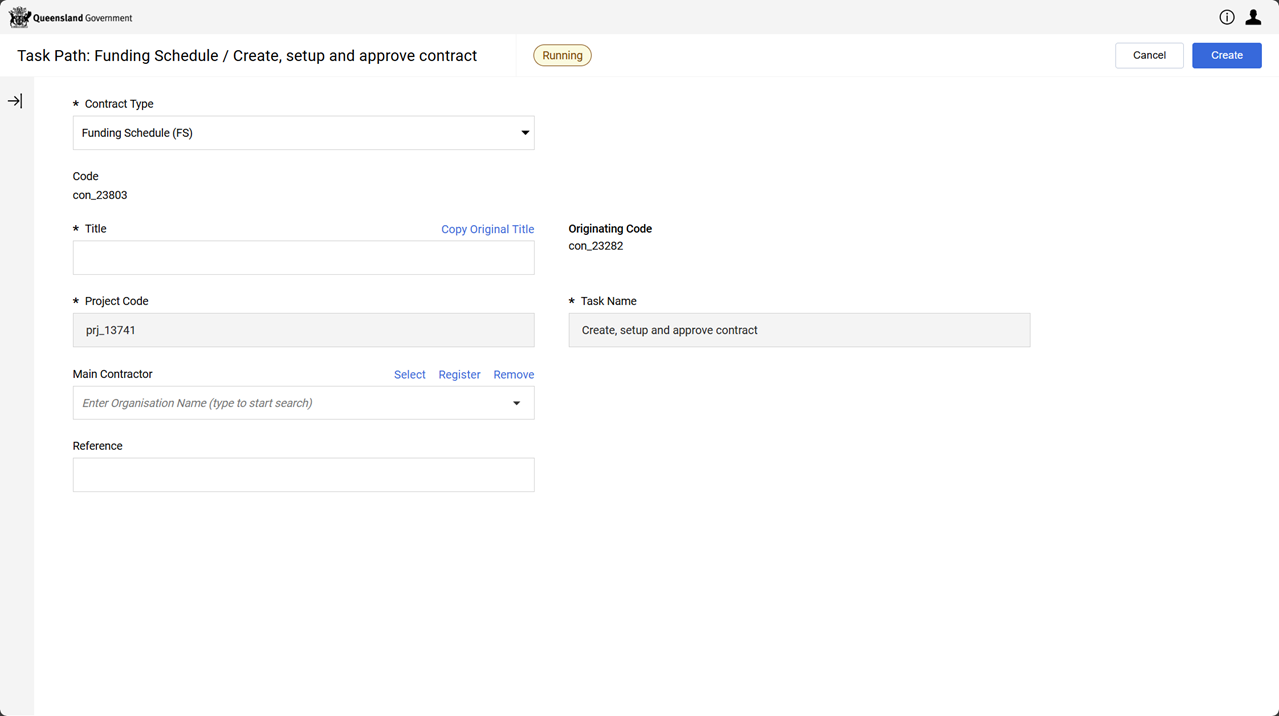
Task: Expand the collapsed left sidebar panel
Action: click(x=15, y=101)
